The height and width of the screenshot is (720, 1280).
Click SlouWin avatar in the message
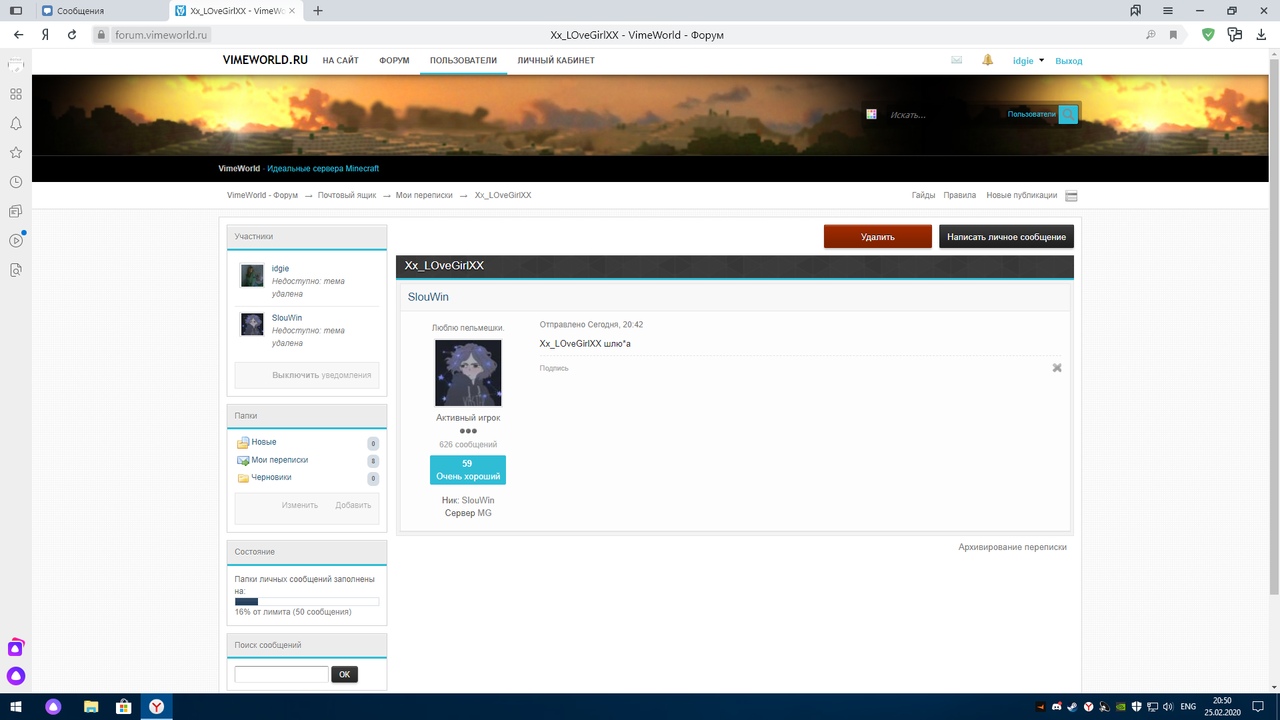[x=468, y=373]
